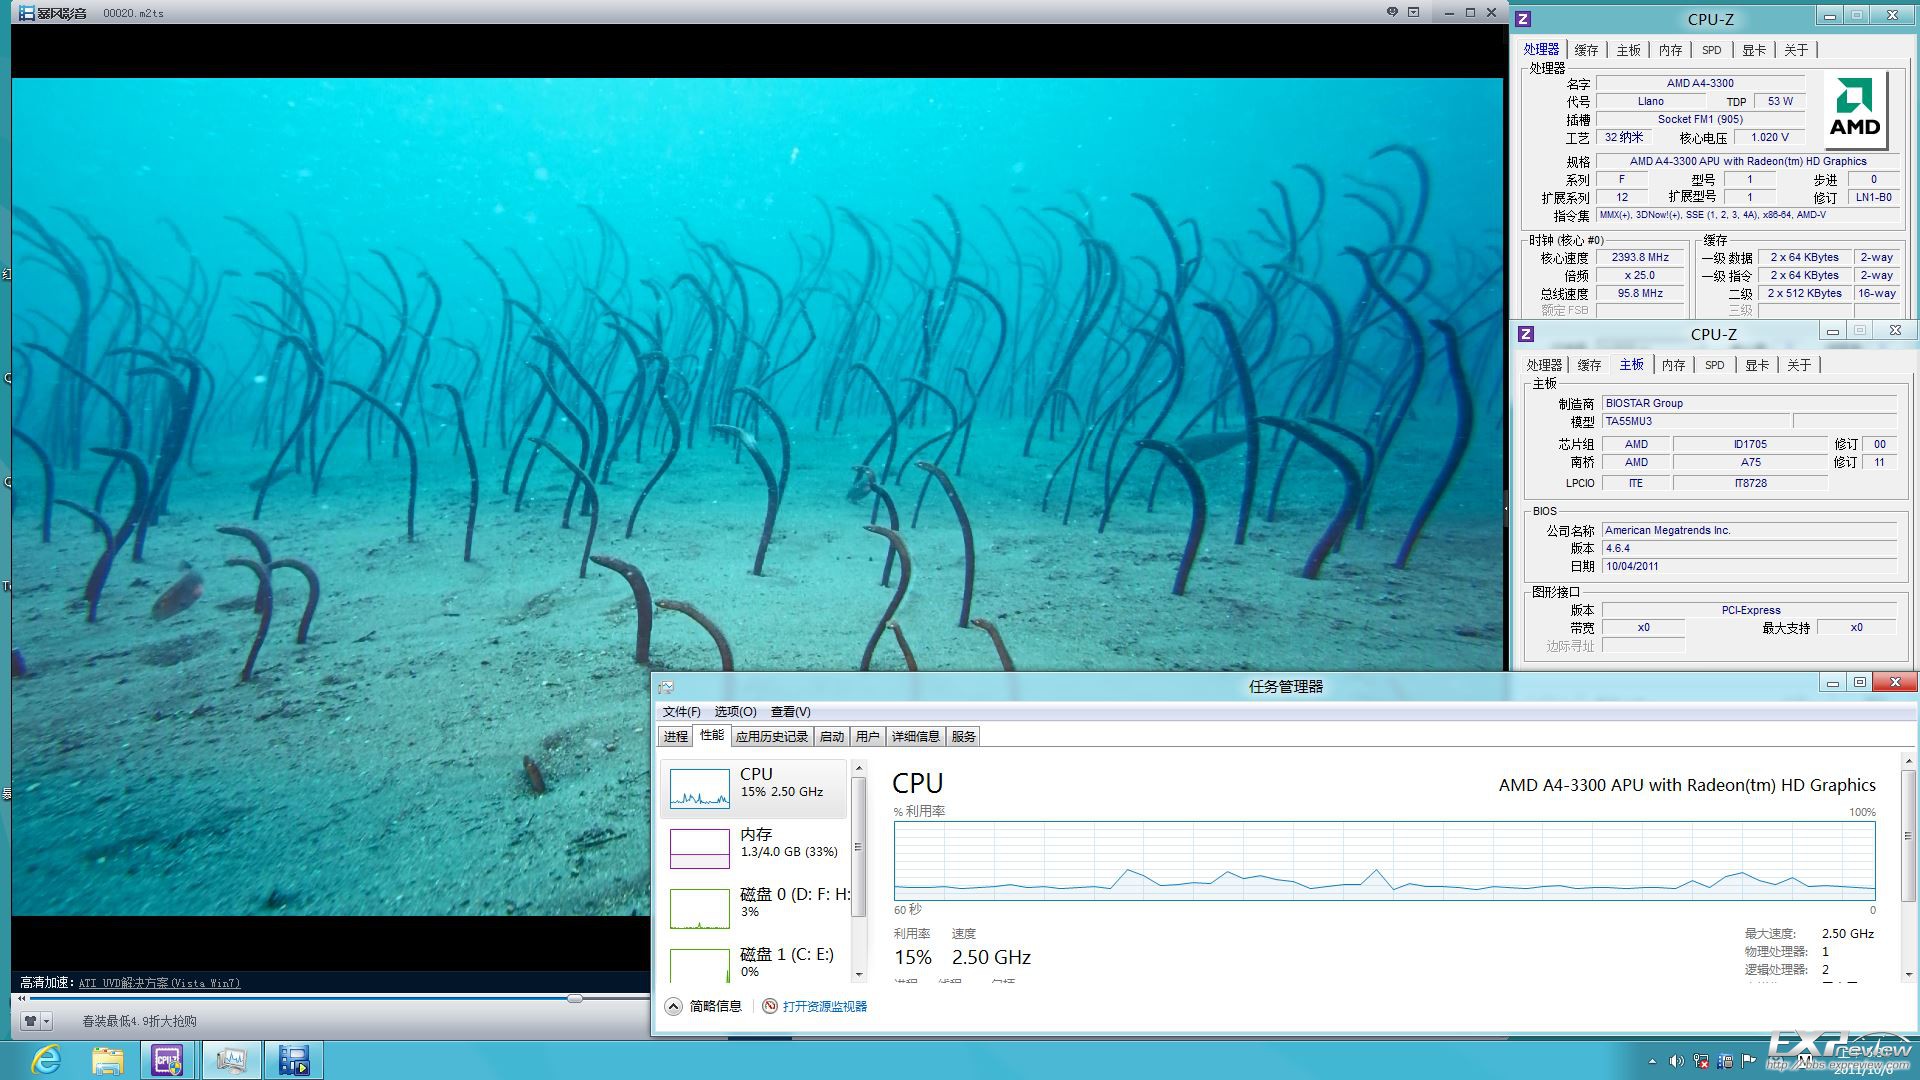Select the 关于 tab in lower CPU-Z window
1920x1080 pixels.
point(1799,365)
